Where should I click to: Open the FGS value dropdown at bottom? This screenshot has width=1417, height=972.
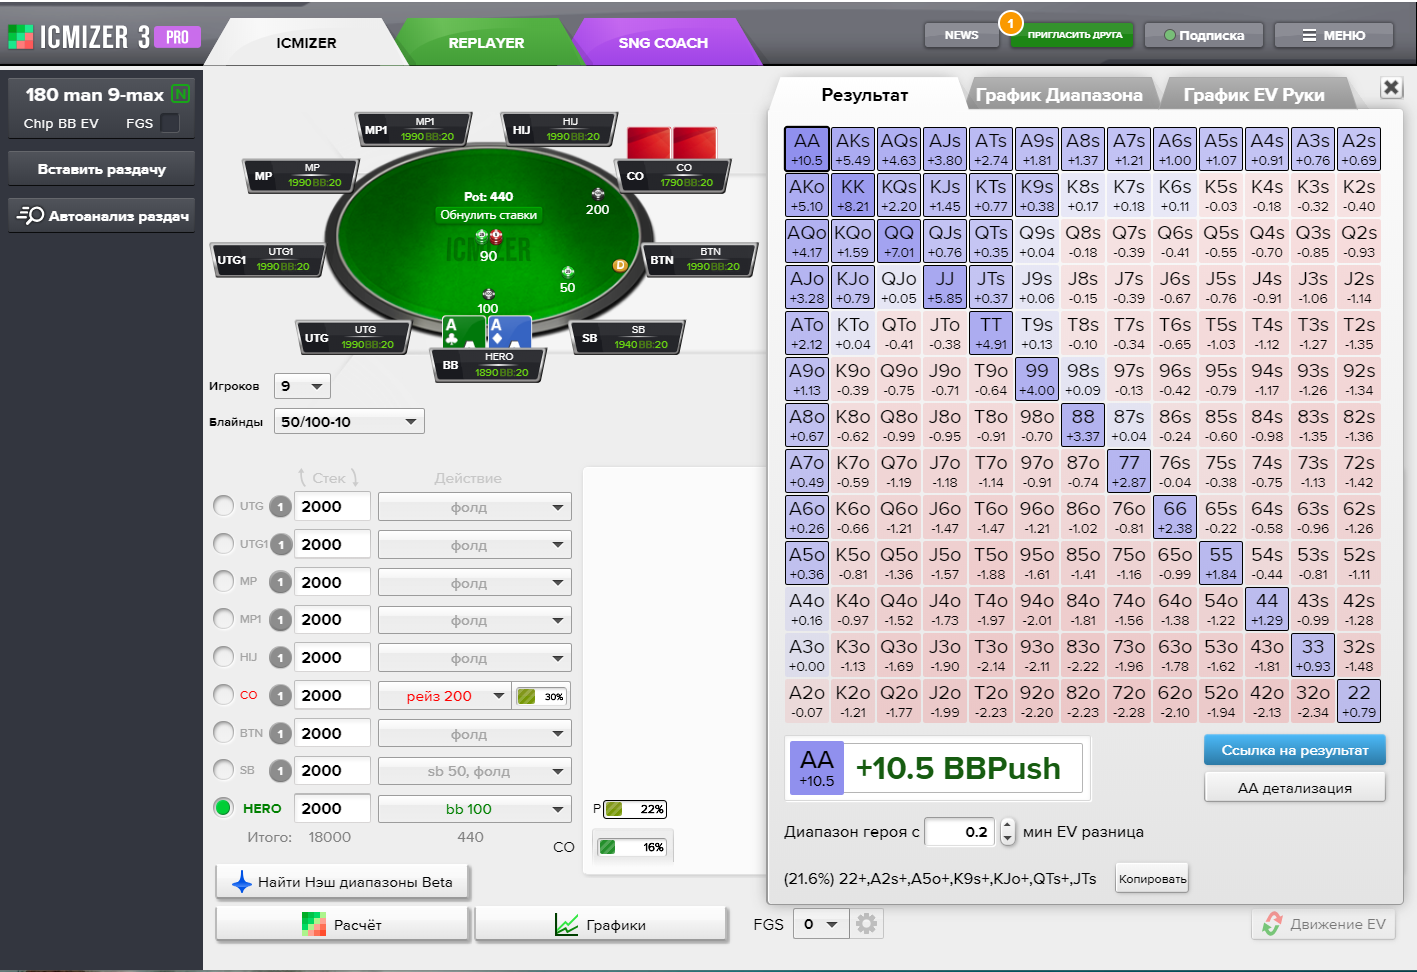(821, 924)
